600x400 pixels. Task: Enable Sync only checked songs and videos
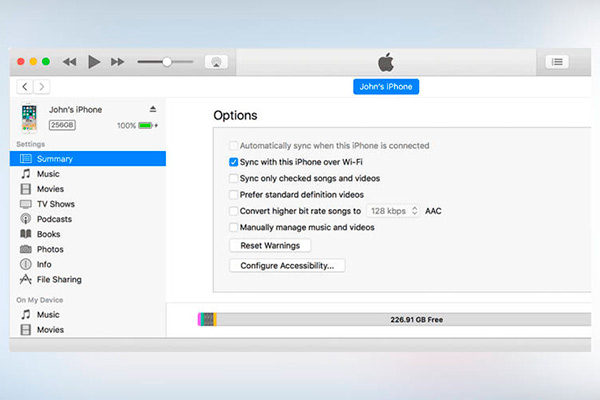(x=233, y=178)
